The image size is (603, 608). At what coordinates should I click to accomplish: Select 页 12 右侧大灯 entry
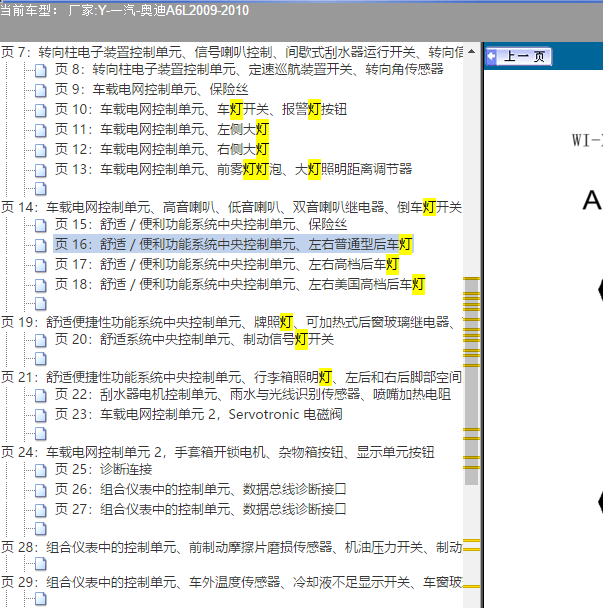pyautogui.click(x=161, y=149)
